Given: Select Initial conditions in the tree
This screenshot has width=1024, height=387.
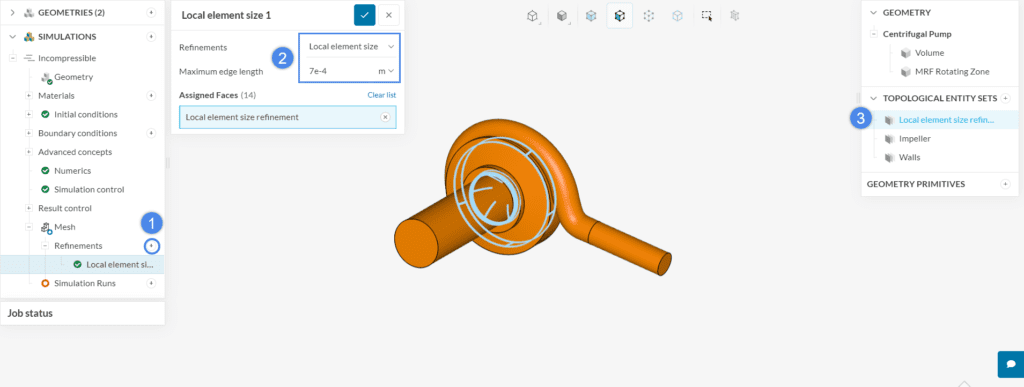Looking at the screenshot, I should pyautogui.click(x=86, y=114).
